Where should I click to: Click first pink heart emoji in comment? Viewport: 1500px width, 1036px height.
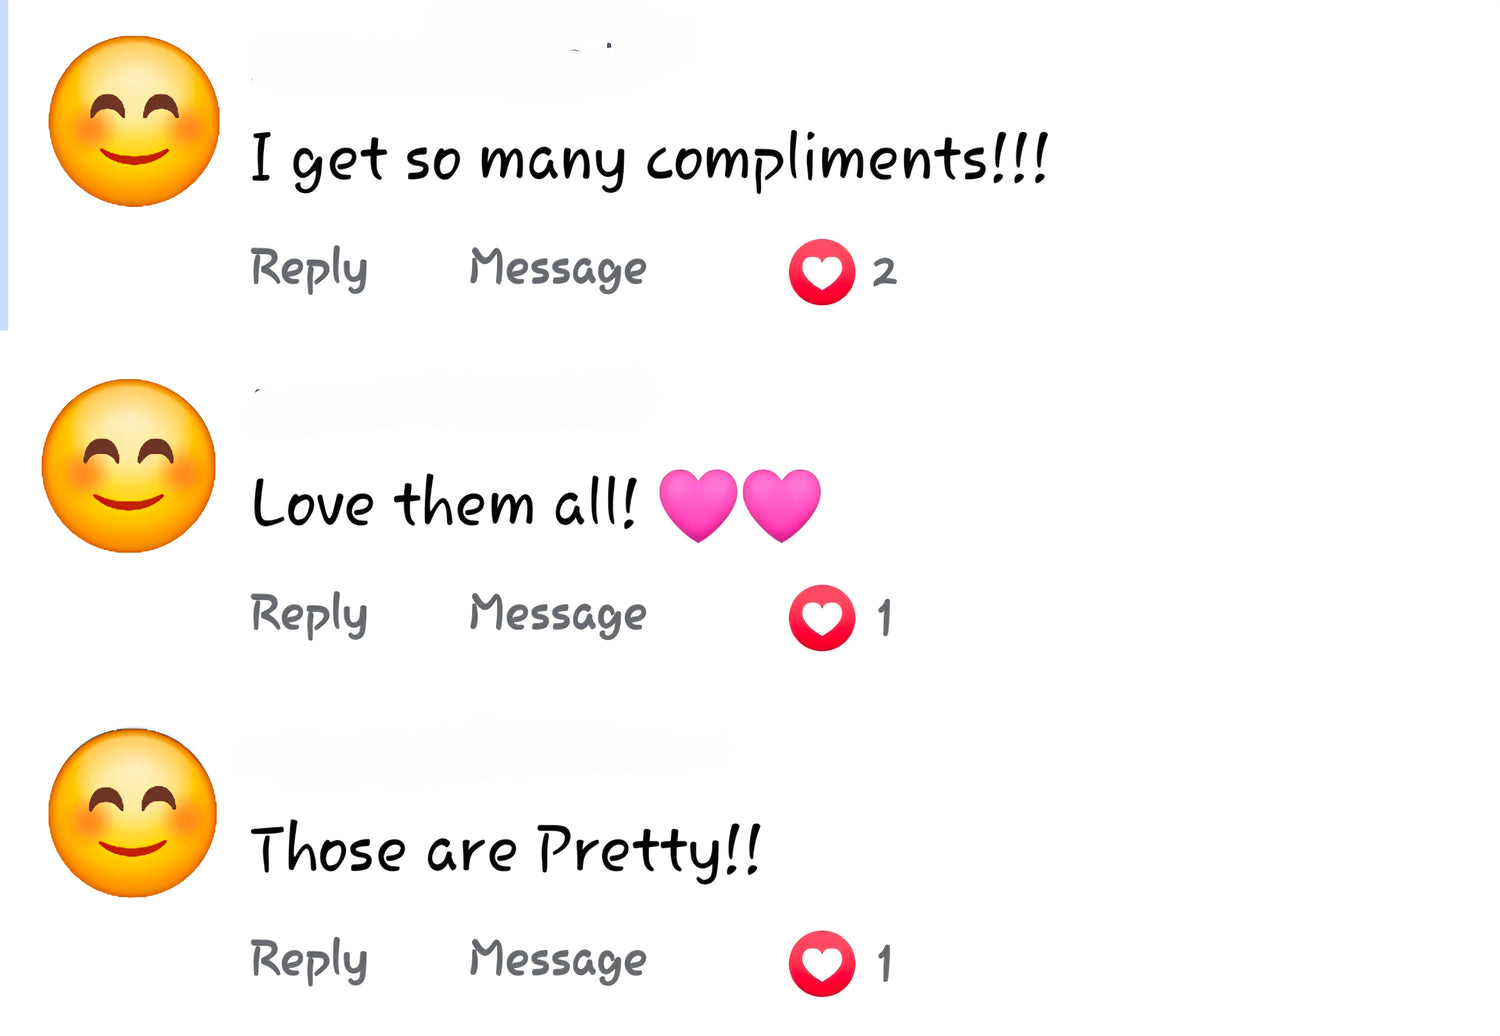click(x=698, y=505)
